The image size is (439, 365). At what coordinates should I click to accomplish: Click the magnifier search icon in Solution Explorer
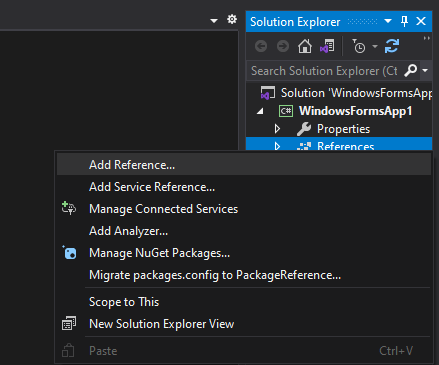411,70
